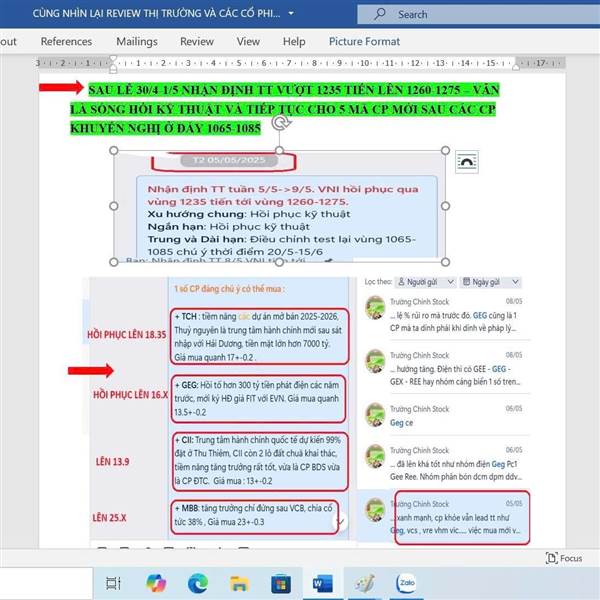The image size is (600, 600).
Task: Launch Microsoft Edge from taskbar
Action: (x=198, y=583)
